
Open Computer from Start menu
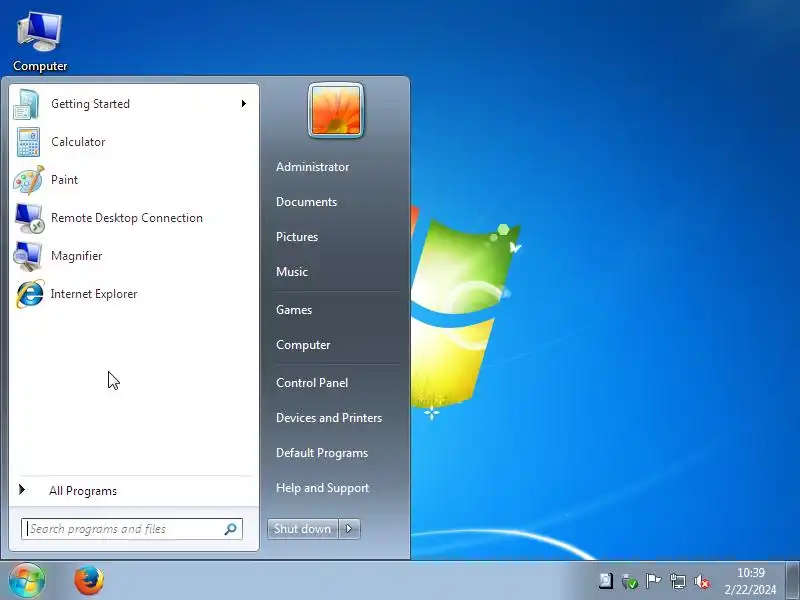coord(303,345)
